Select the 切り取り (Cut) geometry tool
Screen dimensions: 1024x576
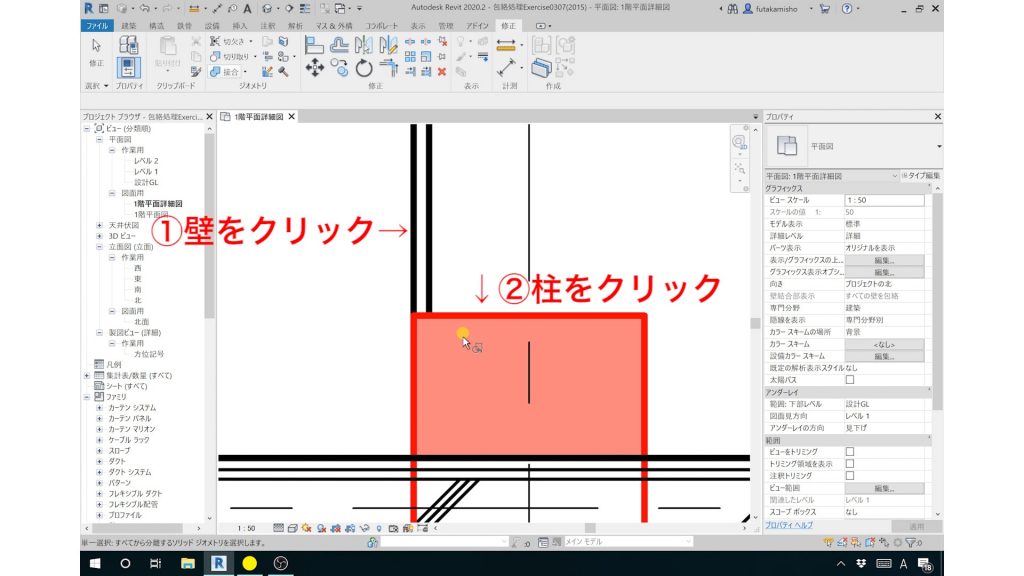pos(227,56)
